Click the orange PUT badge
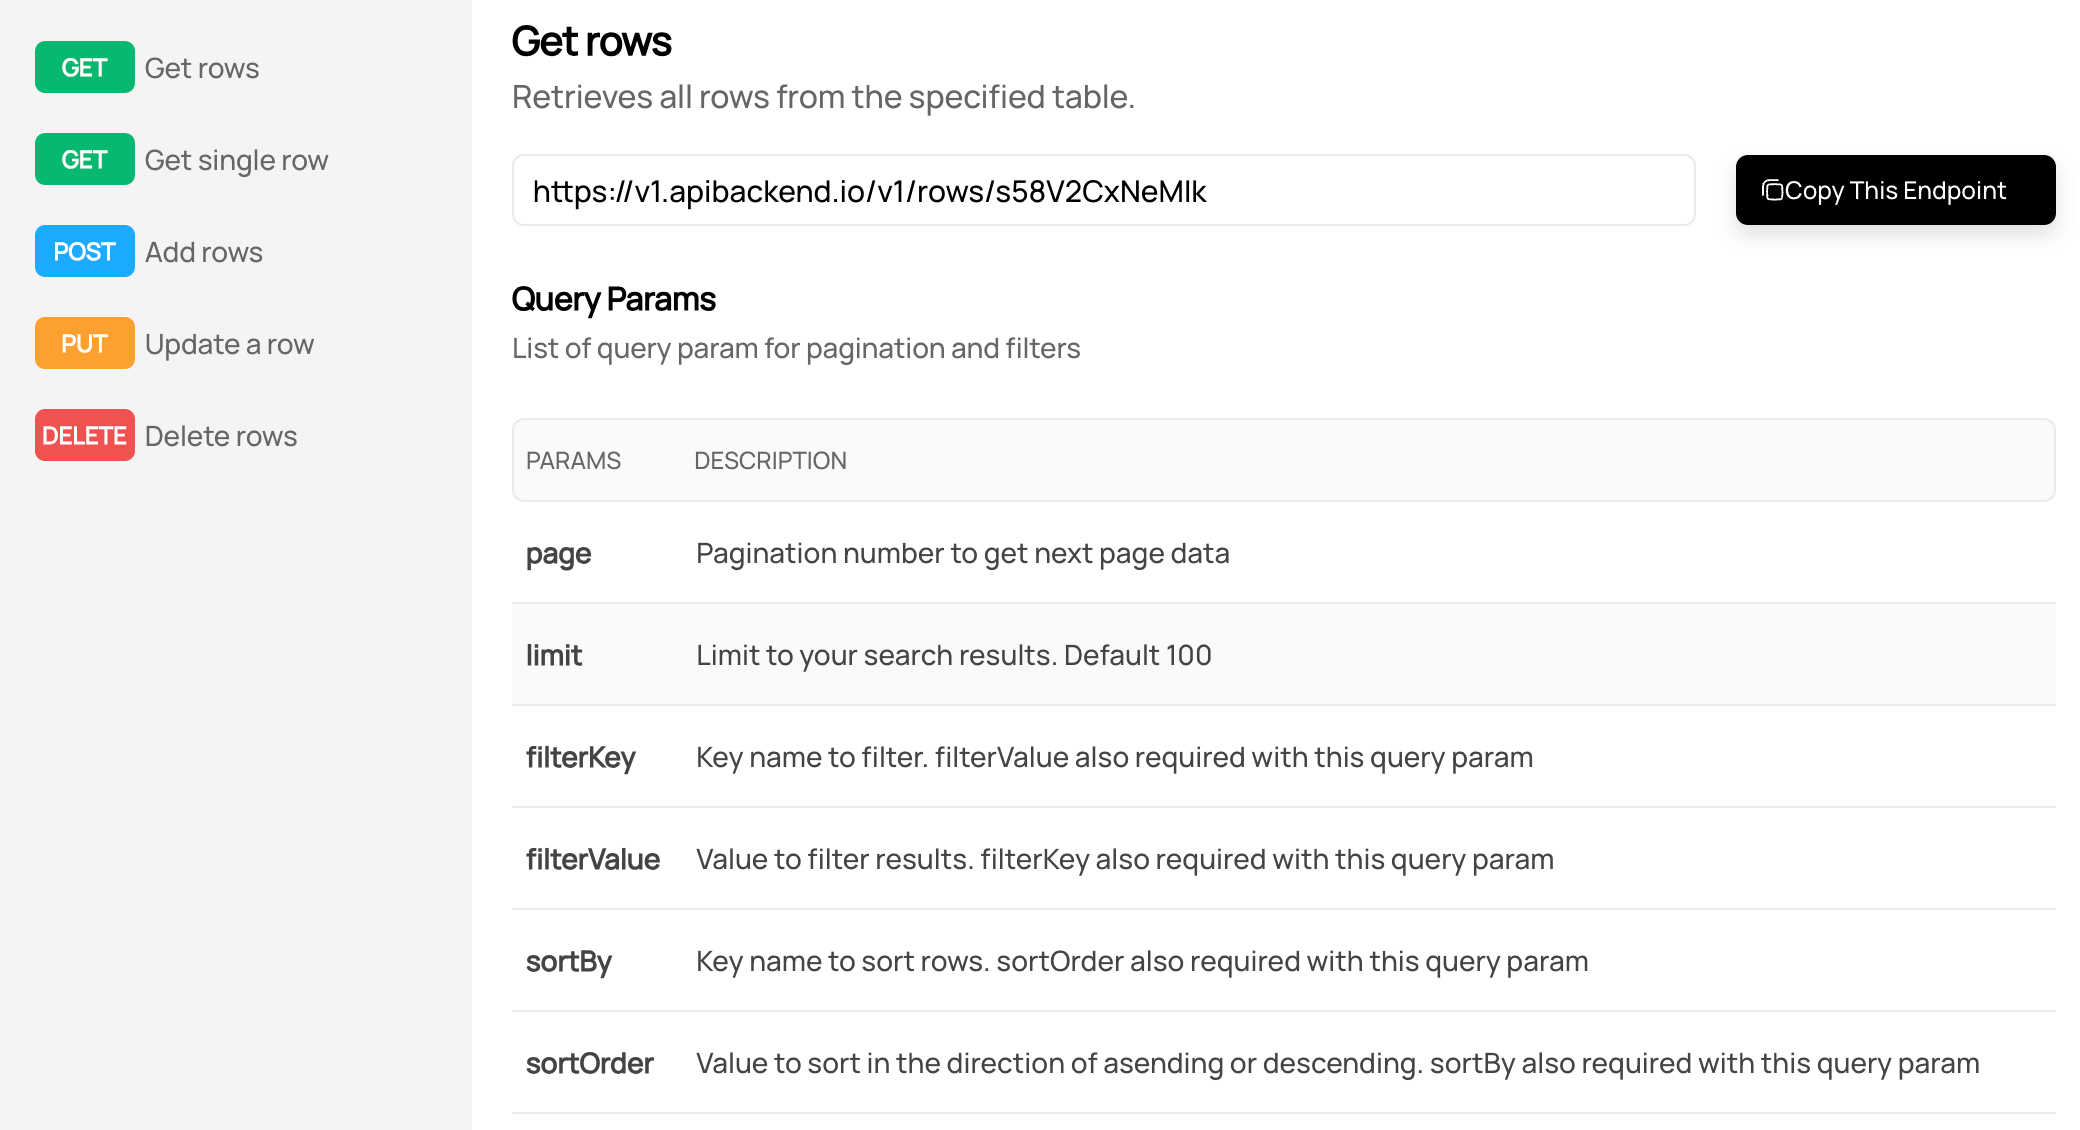The image size is (2080, 1130). coord(84,343)
